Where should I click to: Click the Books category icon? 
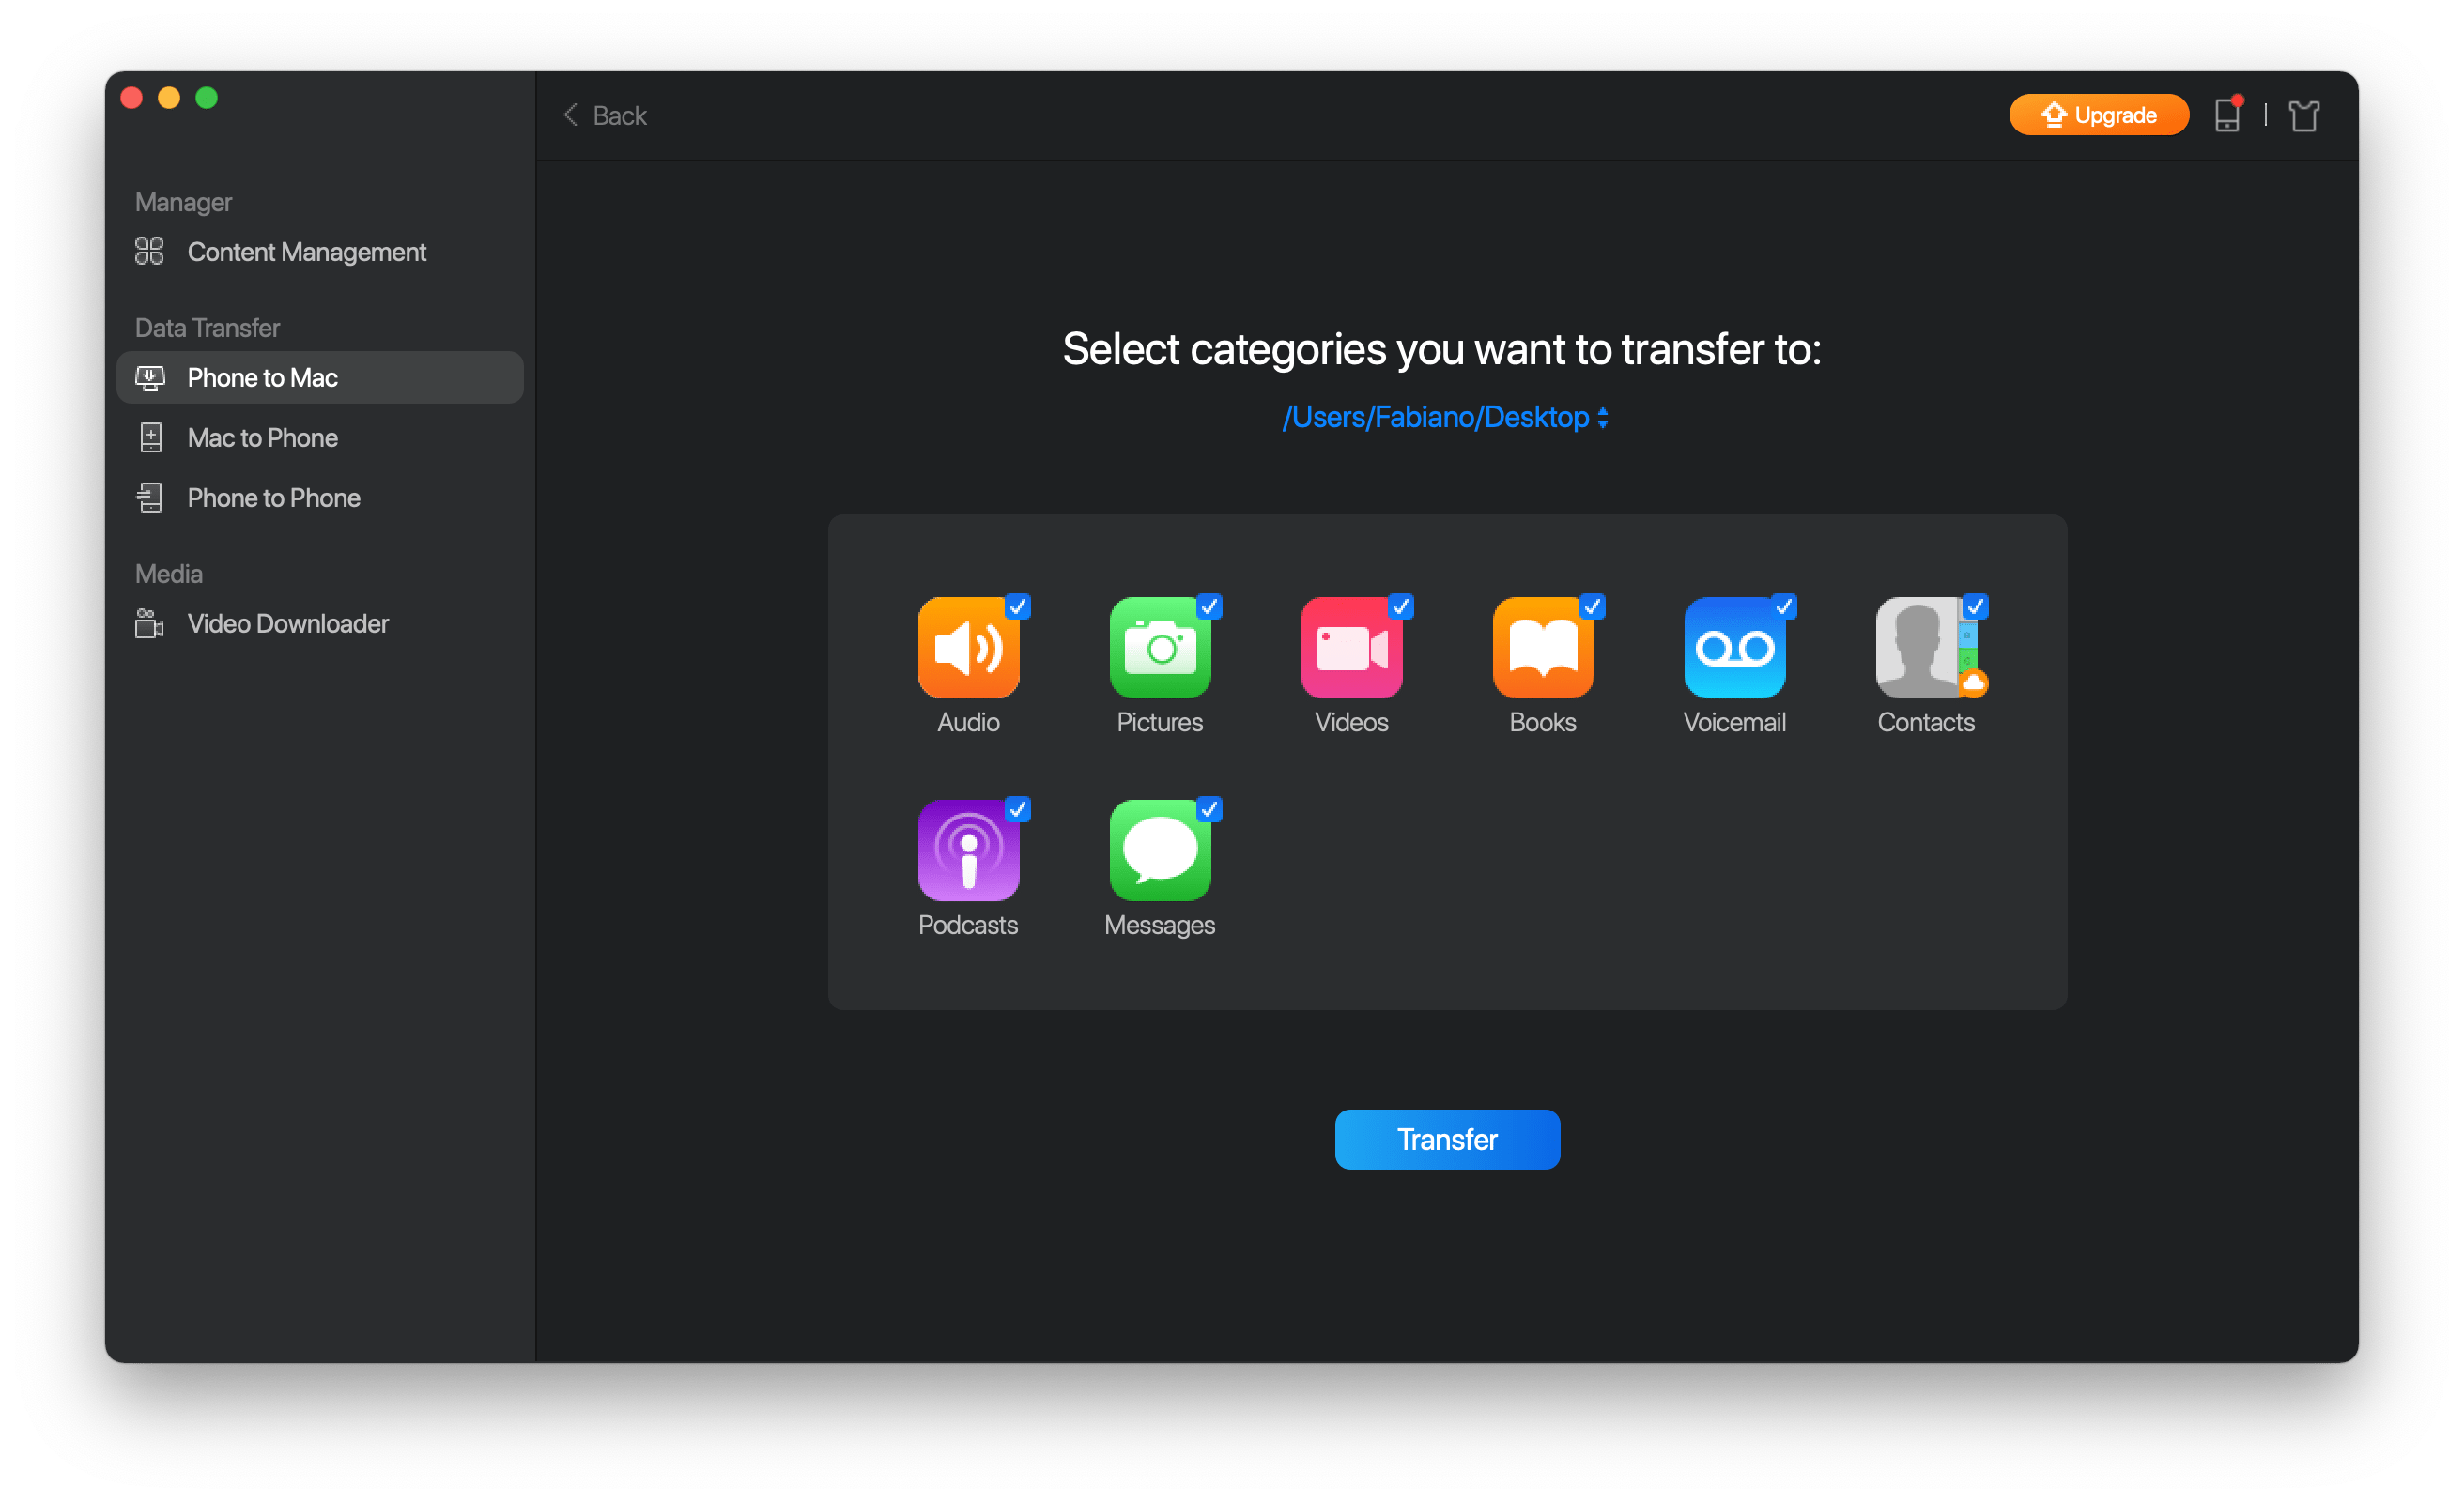point(1543,648)
